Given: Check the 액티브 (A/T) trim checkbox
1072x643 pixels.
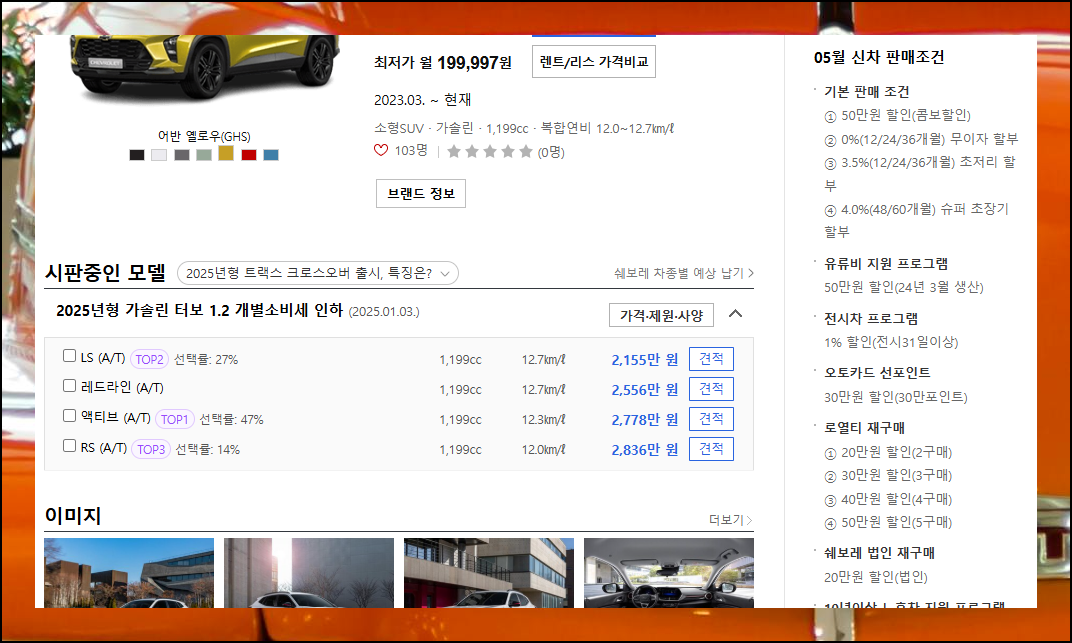Looking at the screenshot, I should click(x=69, y=415).
